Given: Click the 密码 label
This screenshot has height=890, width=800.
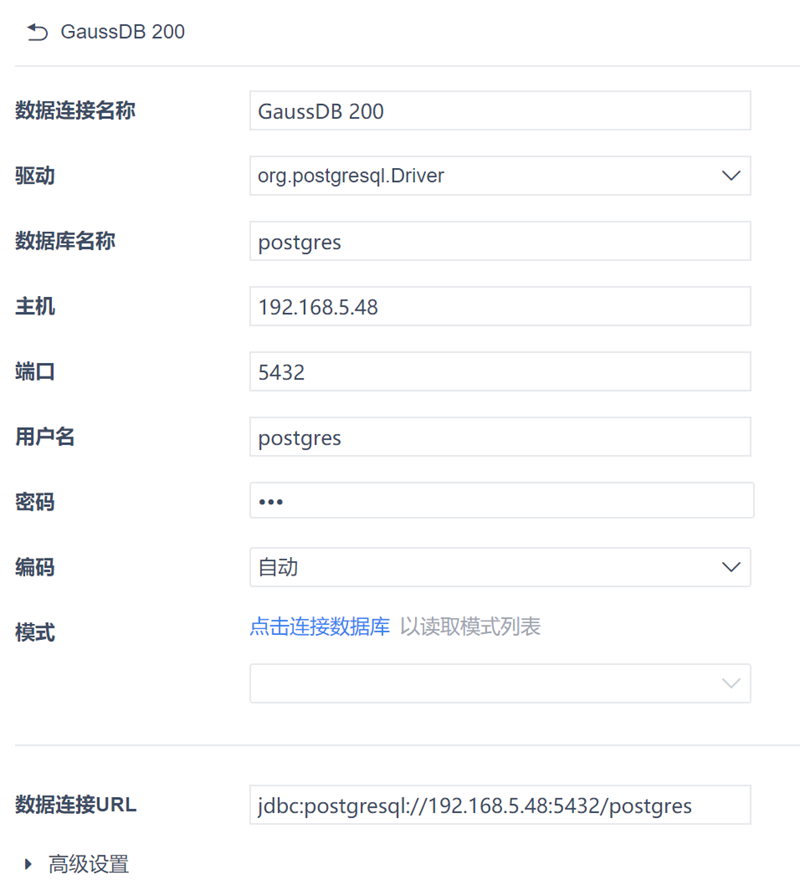Looking at the screenshot, I should tap(35, 502).
